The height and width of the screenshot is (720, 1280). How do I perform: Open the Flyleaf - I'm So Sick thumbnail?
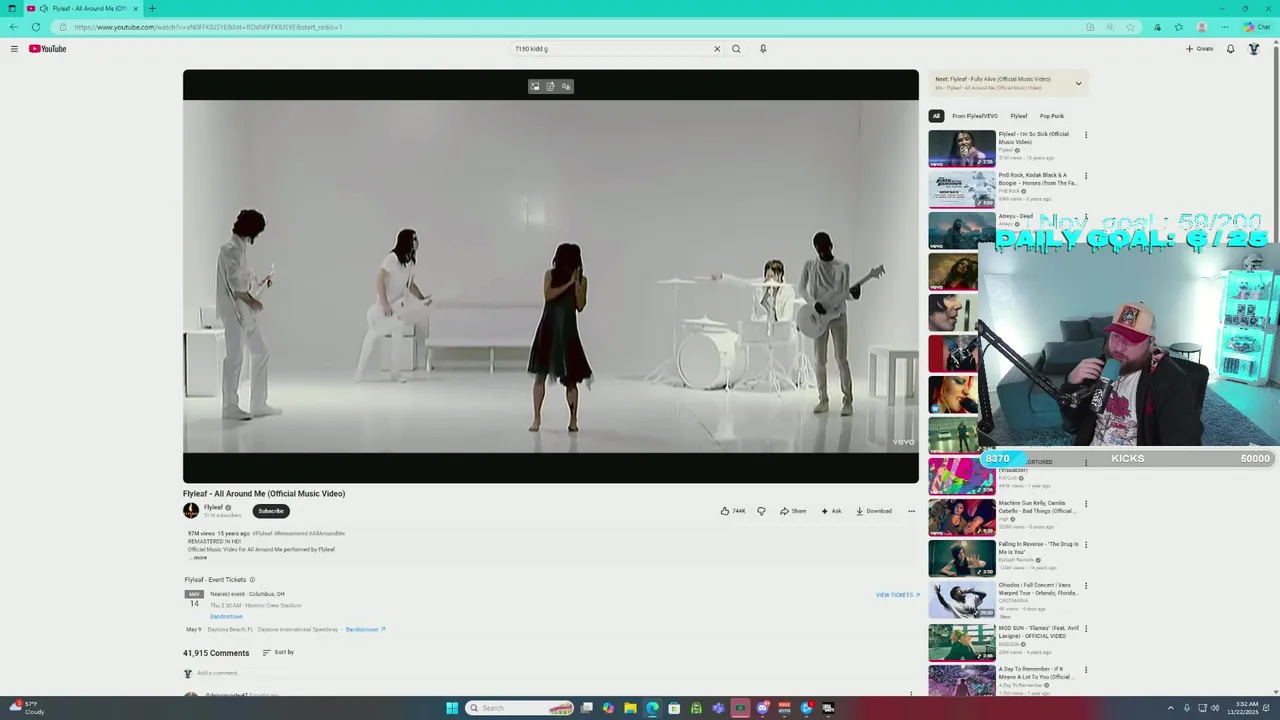click(x=962, y=148)
